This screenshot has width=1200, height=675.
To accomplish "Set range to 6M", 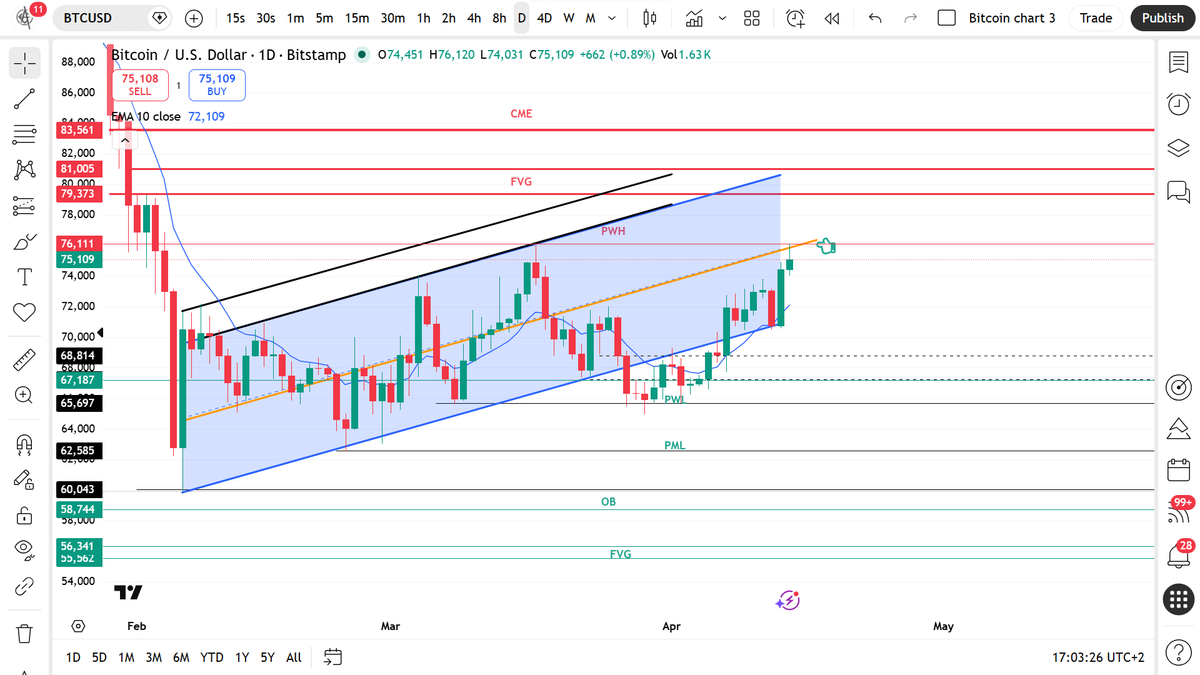I will pyautogui.click(x=181, y=657).
